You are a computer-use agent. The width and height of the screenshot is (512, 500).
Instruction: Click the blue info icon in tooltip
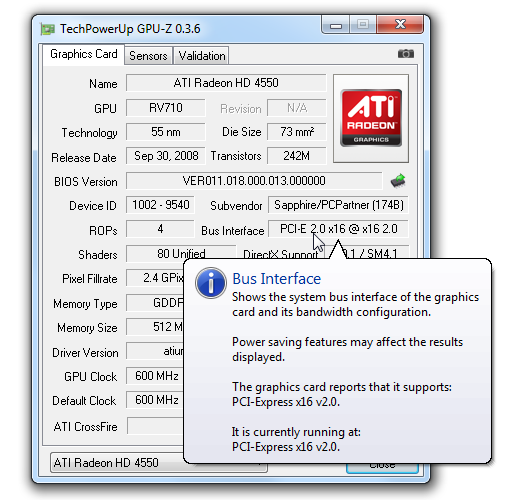pos(211,283)
